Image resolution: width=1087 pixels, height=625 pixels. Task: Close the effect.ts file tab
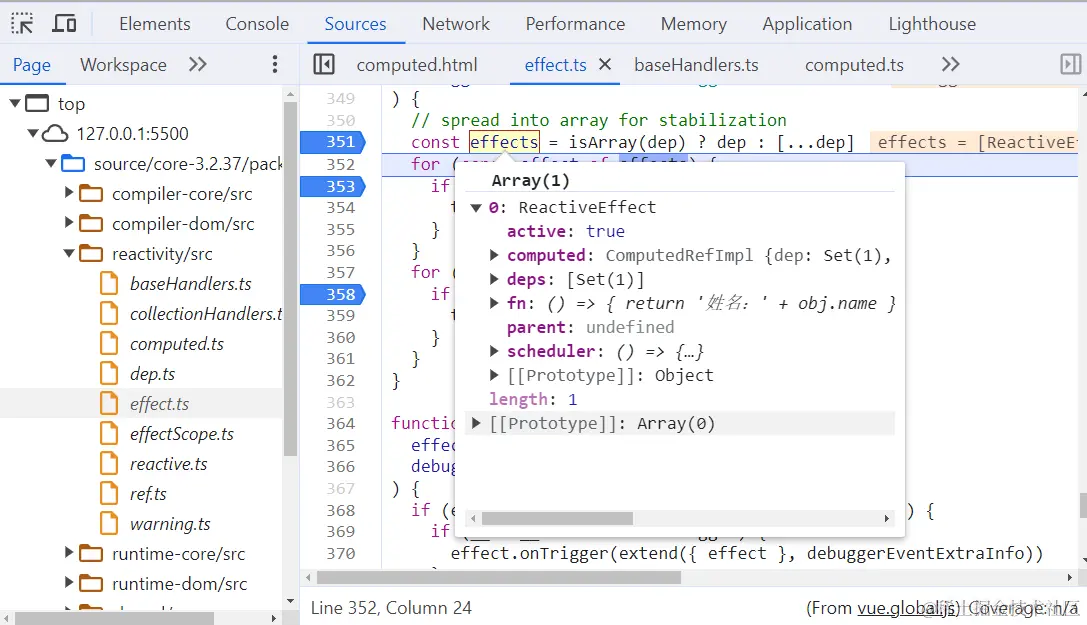[x=605, y=64]
